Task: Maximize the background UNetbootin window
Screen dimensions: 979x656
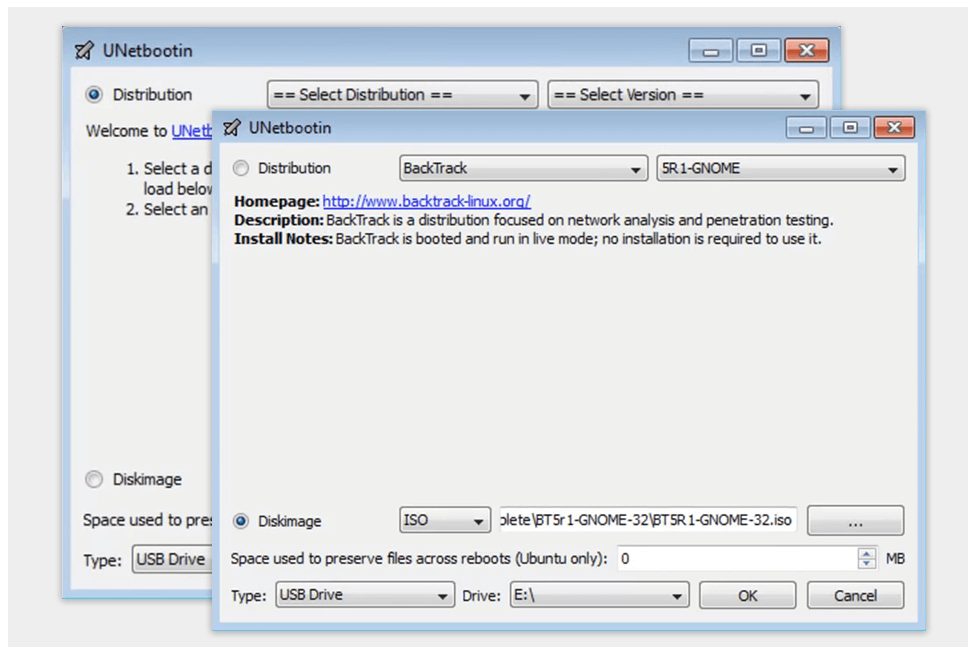Action: [761, 51]
